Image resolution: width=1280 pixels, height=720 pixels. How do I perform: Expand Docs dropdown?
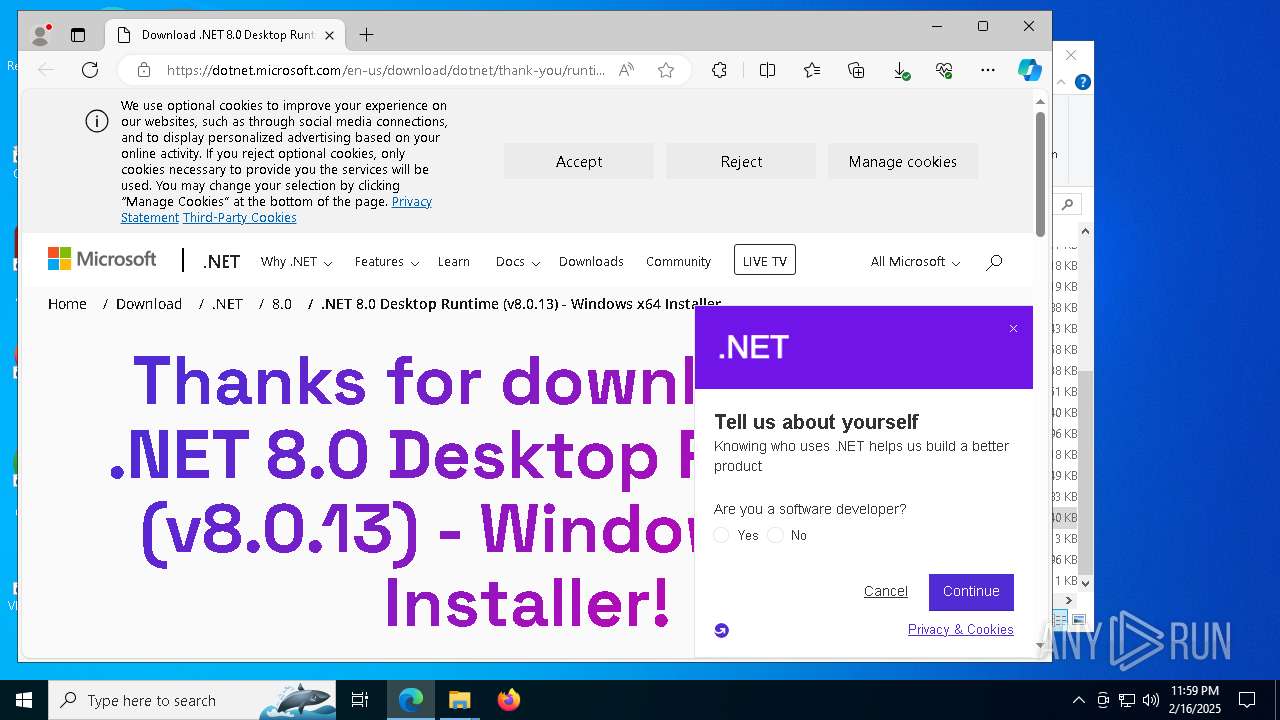[x=517, y=262]
